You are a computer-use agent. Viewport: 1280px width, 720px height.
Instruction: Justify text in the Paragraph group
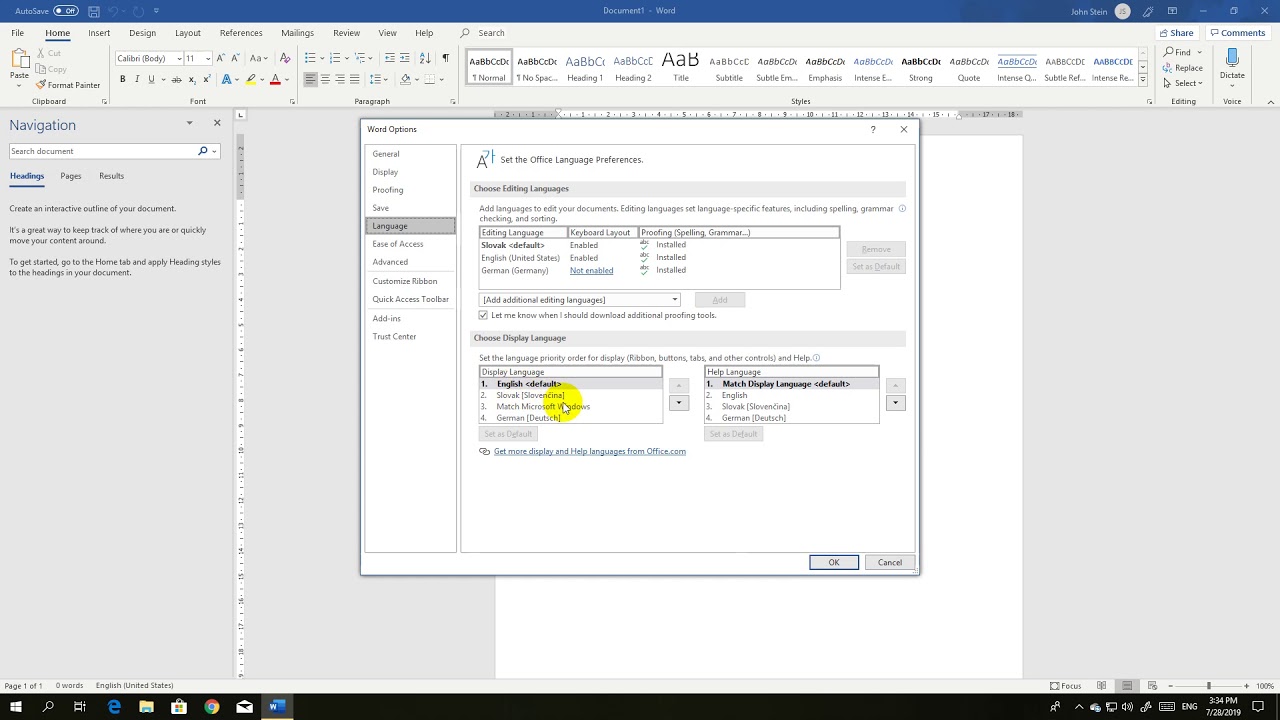point(355,79)
